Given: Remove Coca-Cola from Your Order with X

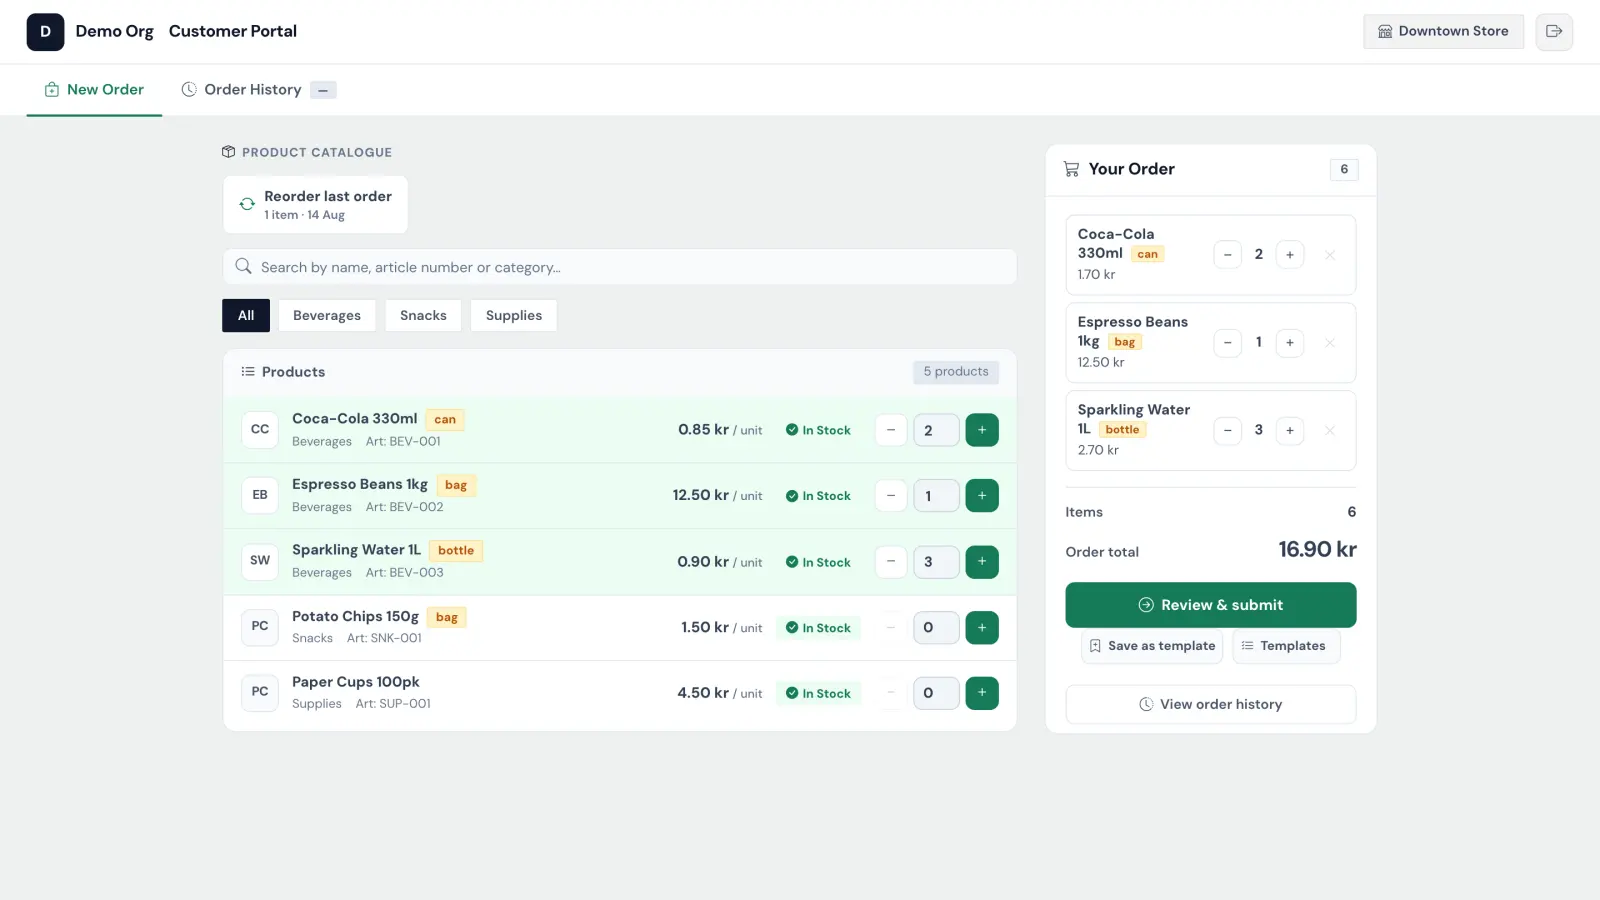Looking at the screenshot, I should [1330, 255].
